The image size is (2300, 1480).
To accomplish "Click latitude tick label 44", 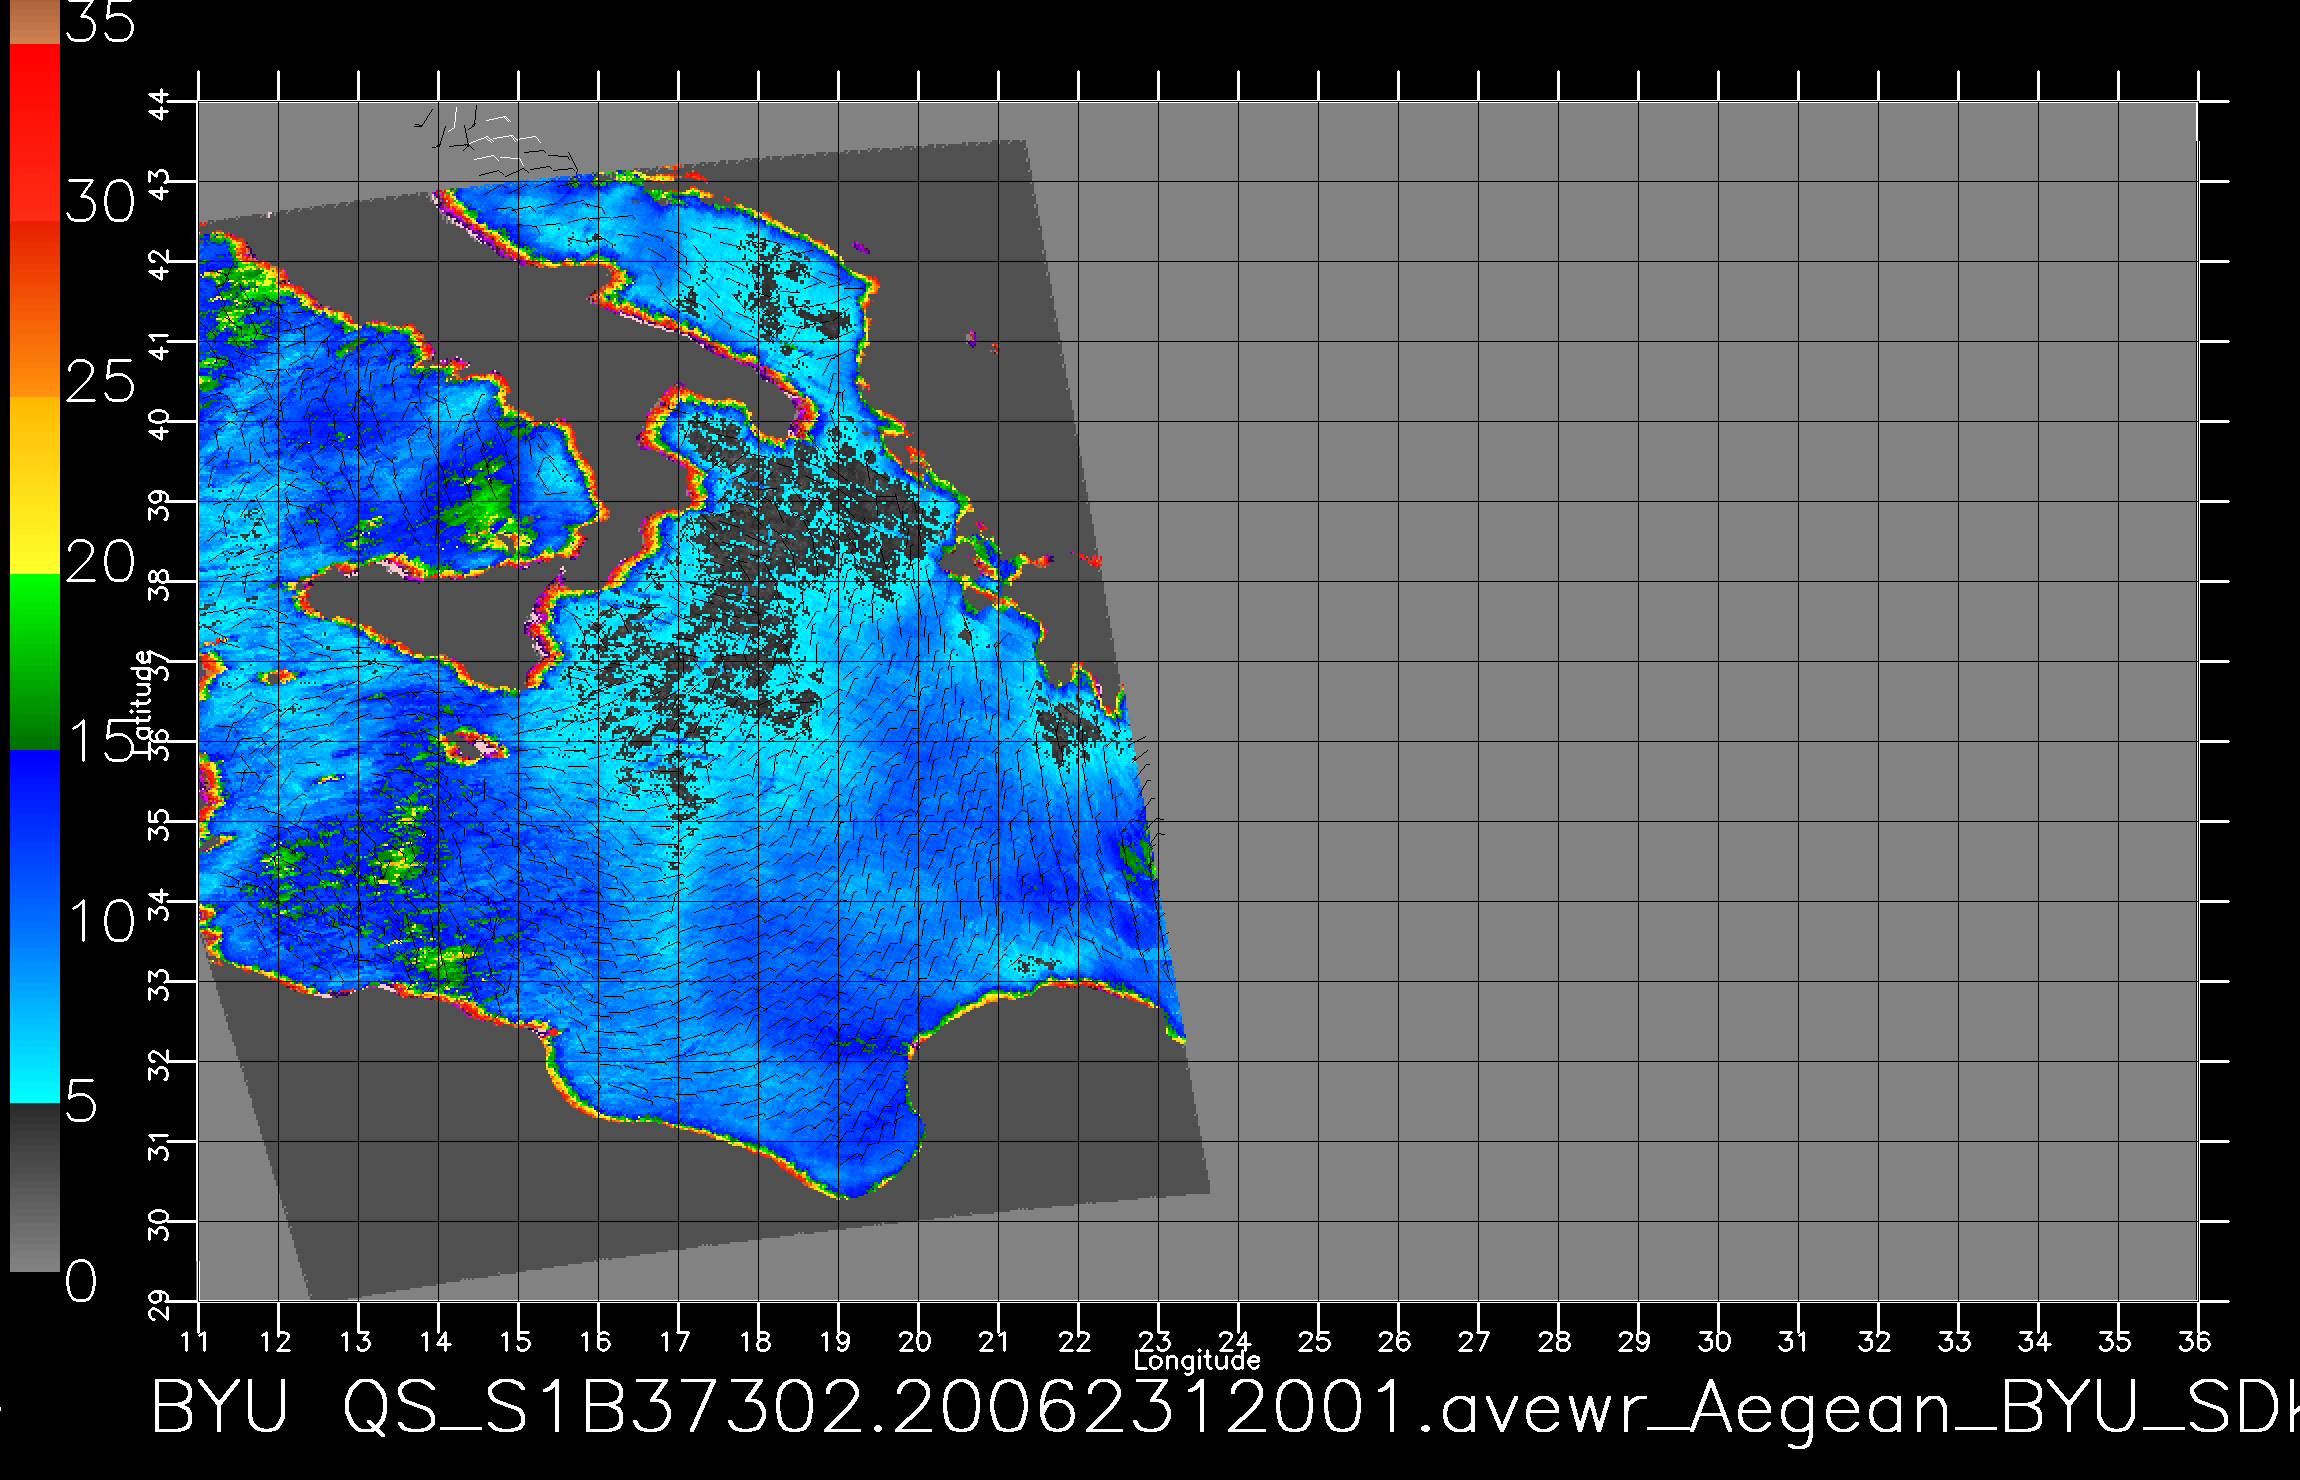I will [x=161, y=105].
